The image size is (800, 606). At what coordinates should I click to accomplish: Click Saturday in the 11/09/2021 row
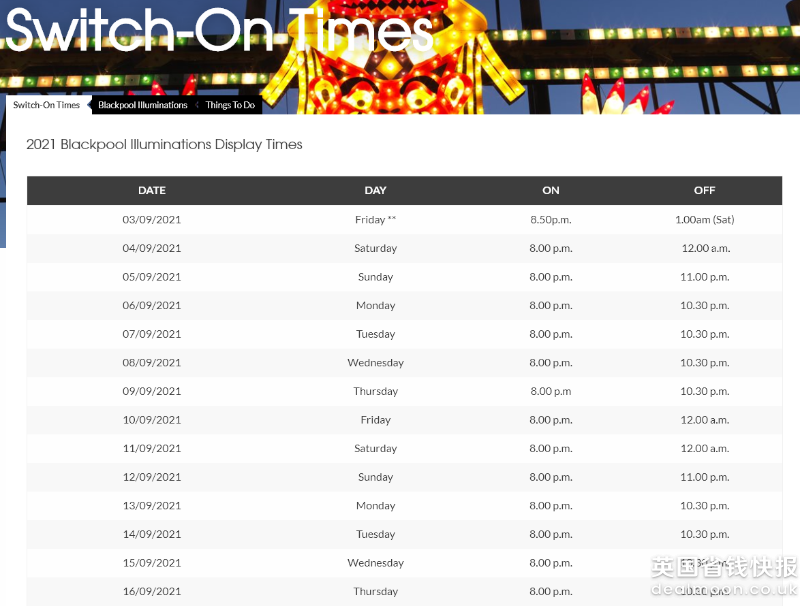coord(376,448)
